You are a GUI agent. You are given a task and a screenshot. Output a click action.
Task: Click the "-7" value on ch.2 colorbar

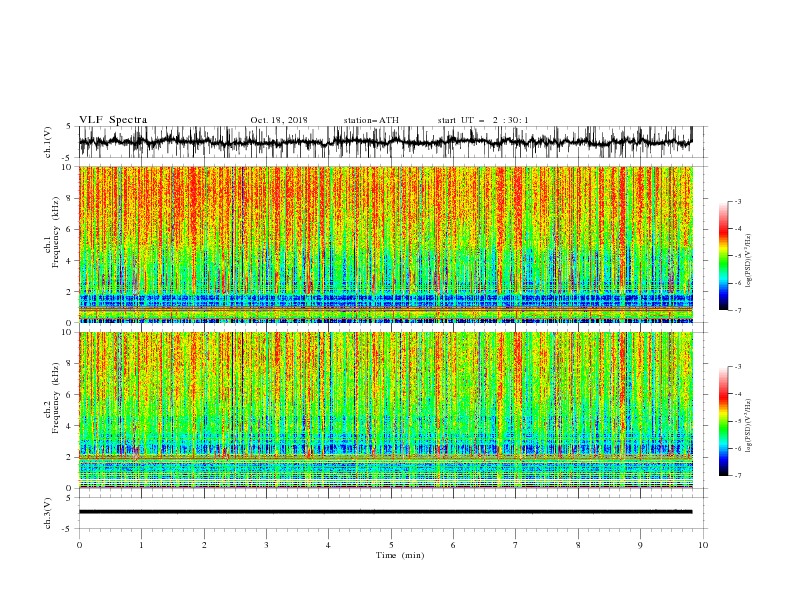(737, 475)
